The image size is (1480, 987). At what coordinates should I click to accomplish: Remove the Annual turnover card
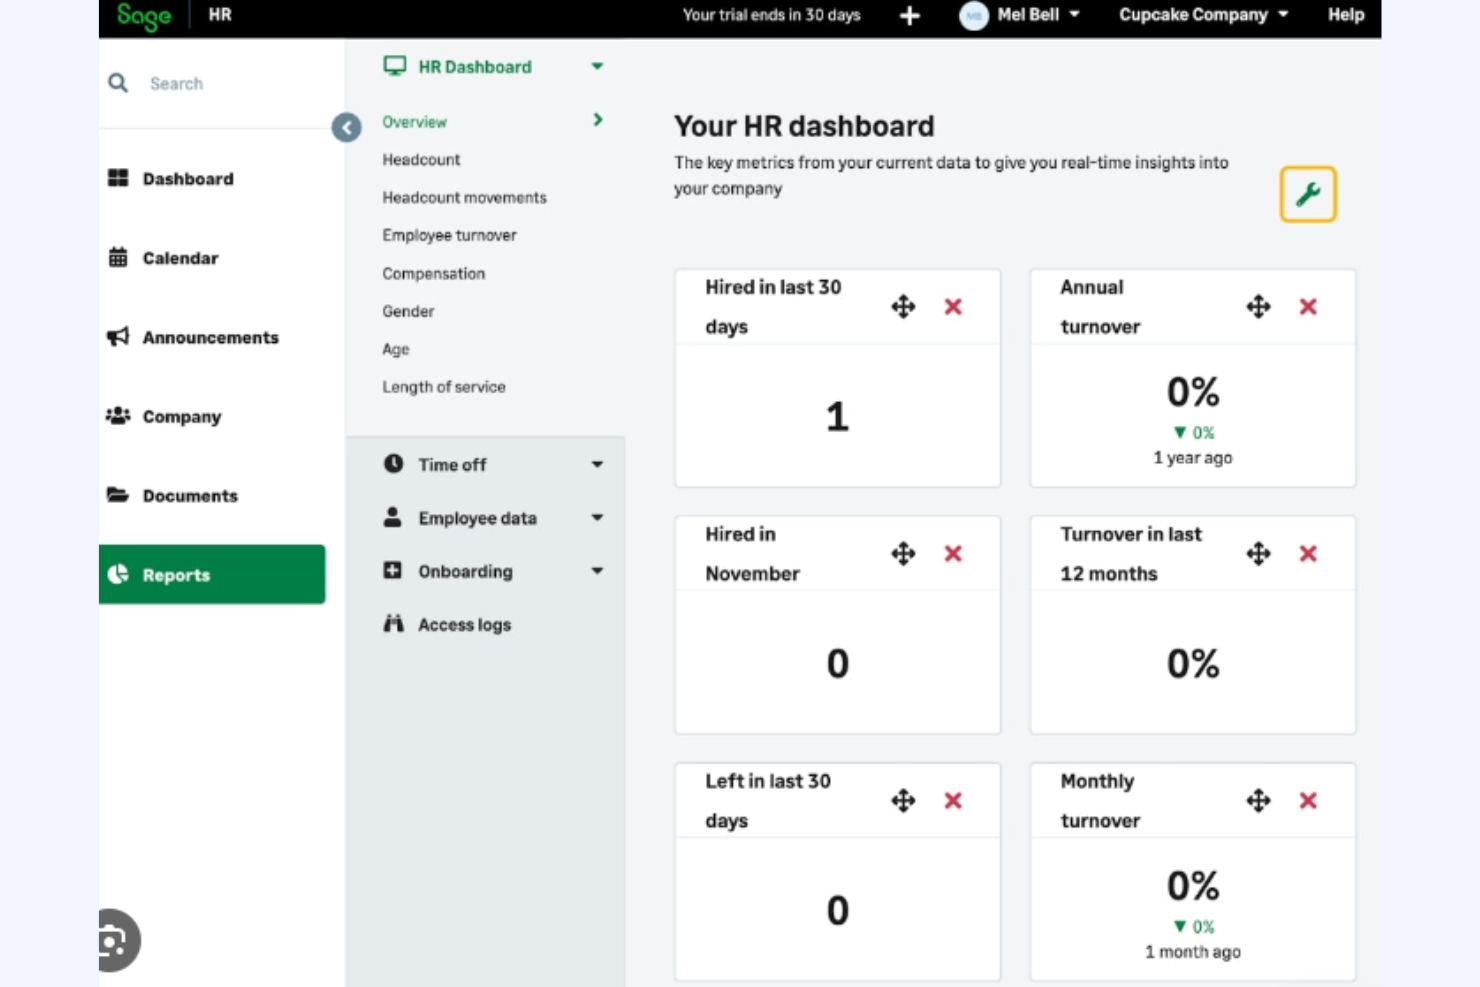tap(1308, 306)
